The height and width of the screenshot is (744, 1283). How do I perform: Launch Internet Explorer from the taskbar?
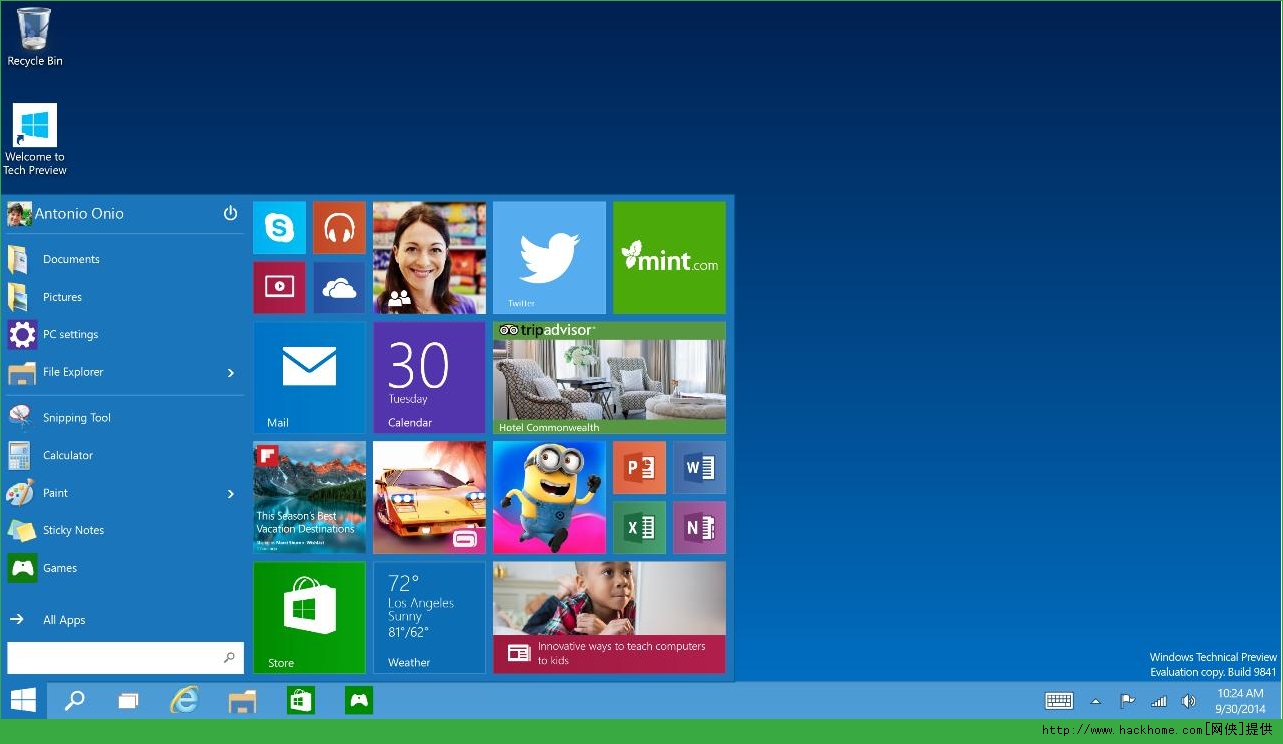tap(185, 700)
